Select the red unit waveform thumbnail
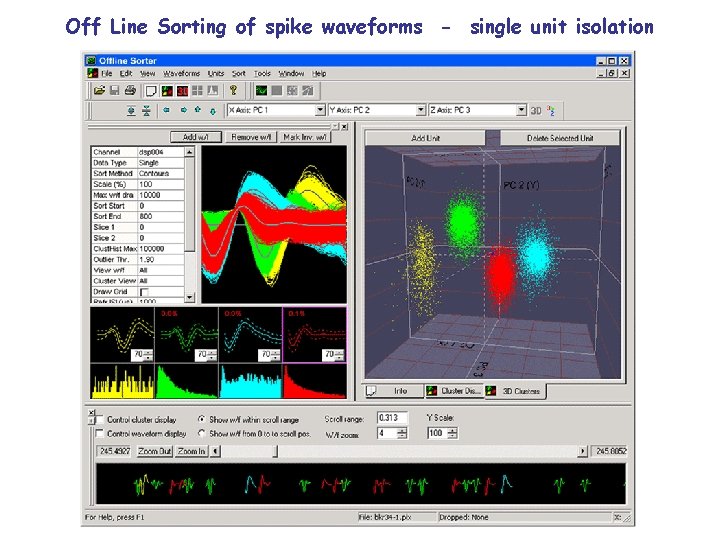 315,335
